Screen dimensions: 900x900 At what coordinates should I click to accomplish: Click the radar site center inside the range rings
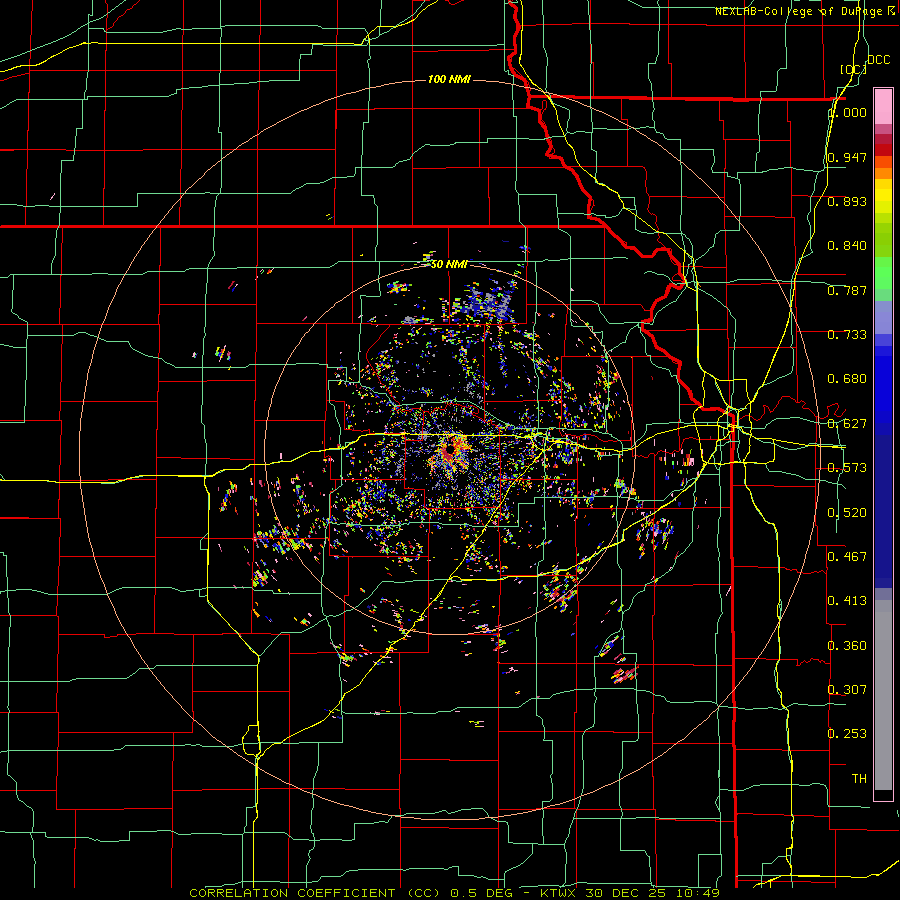[450, 448]
